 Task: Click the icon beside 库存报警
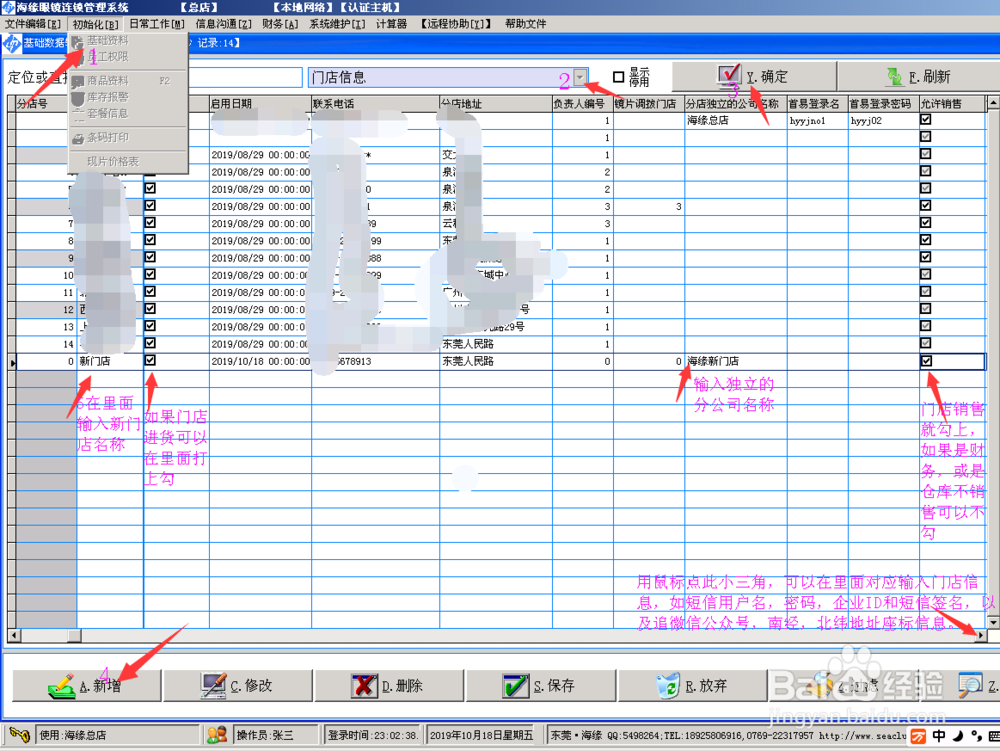[78, 98]
